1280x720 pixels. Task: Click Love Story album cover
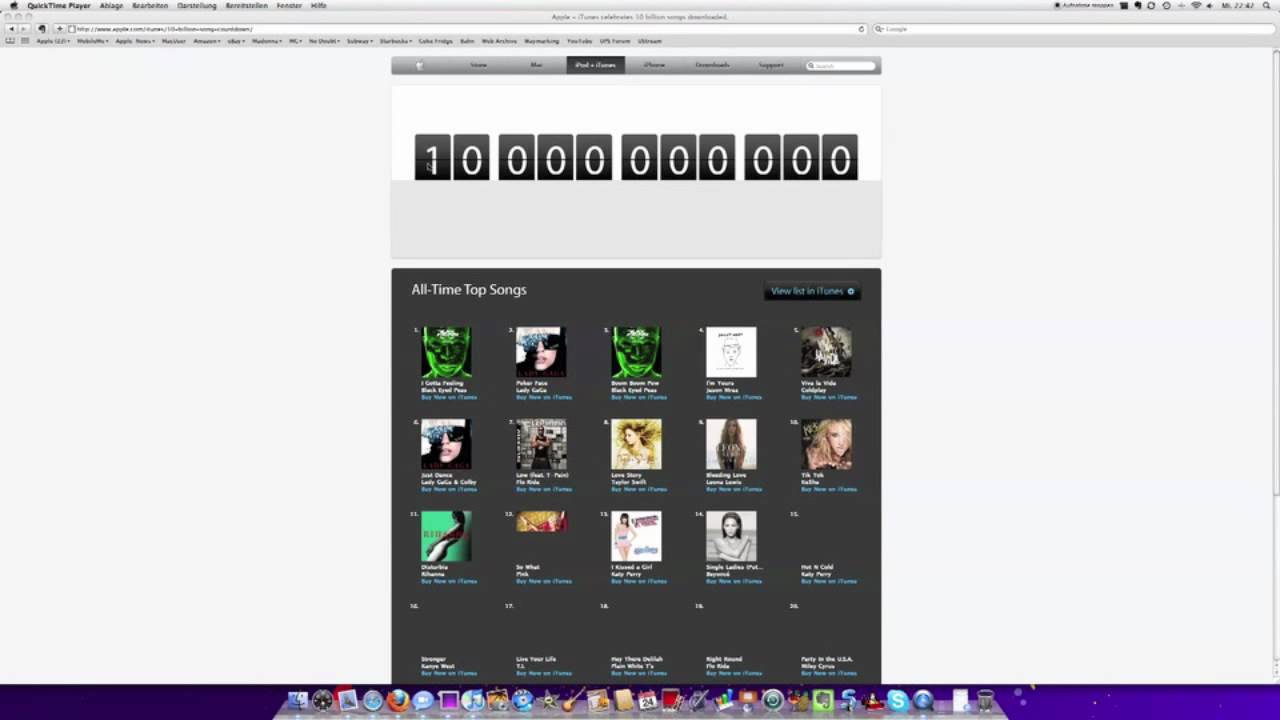click(x=636, y=444)
